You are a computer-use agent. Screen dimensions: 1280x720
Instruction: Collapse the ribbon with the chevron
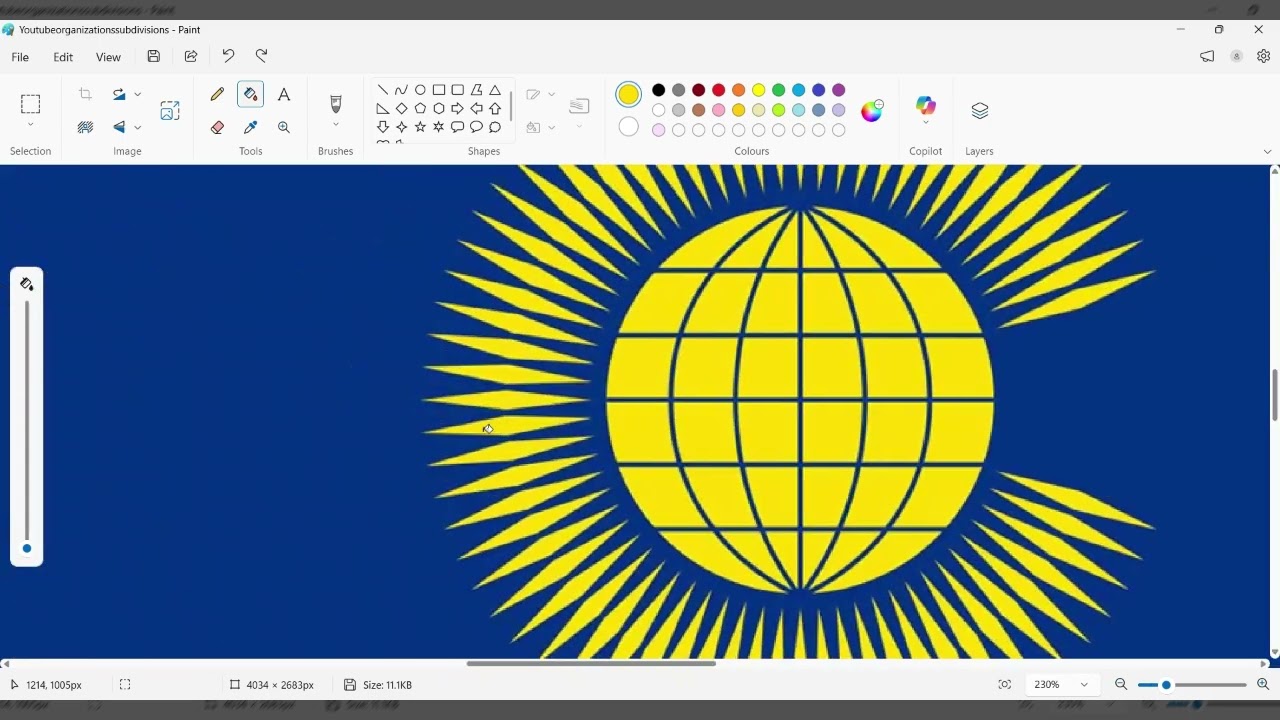click(1268, 152)
